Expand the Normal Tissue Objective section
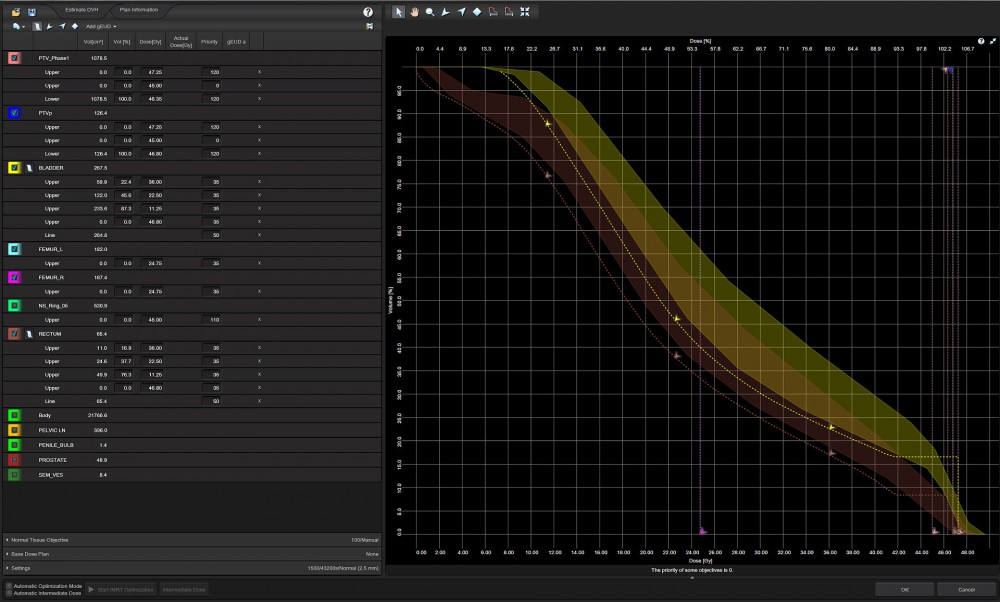This screenshot has width=1000, height=602. pos(7,540)
